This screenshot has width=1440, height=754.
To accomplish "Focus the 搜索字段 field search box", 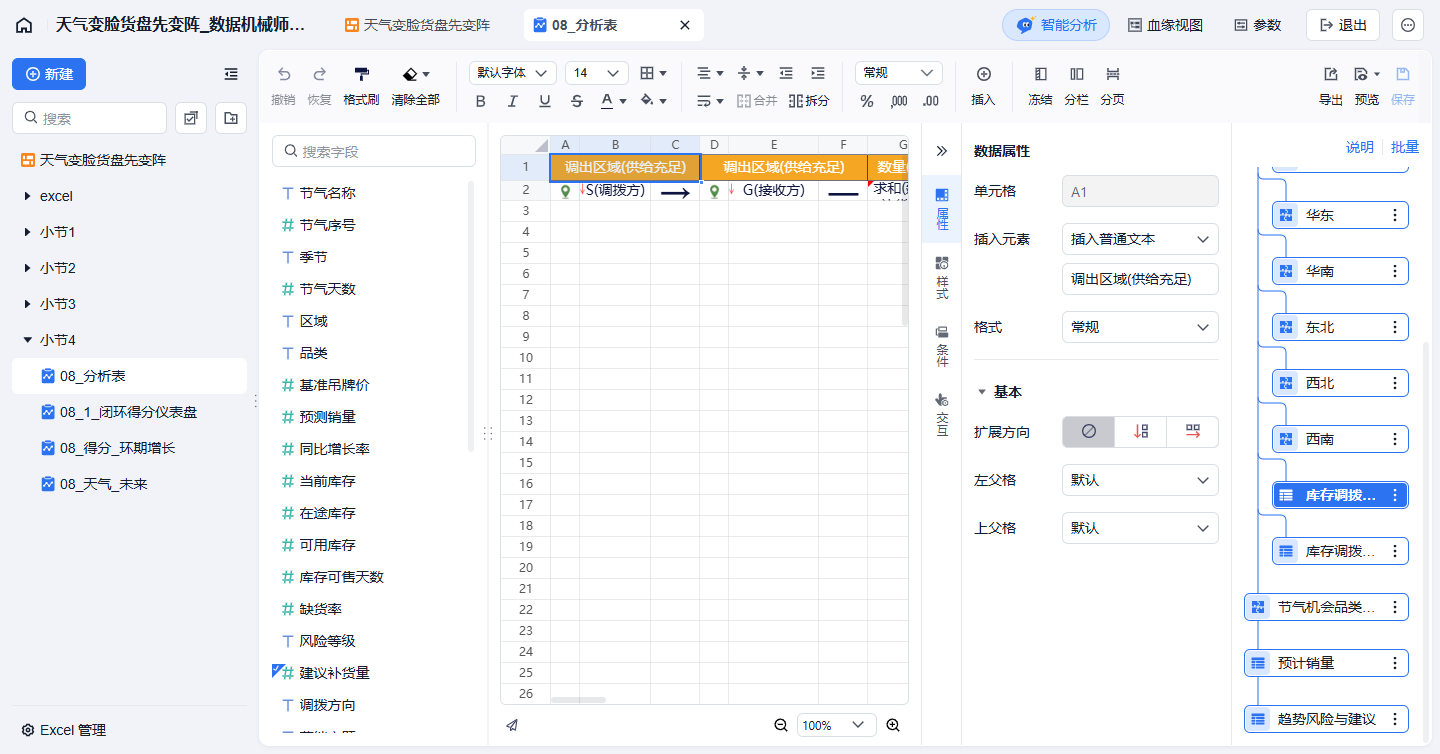I will 374,151.
